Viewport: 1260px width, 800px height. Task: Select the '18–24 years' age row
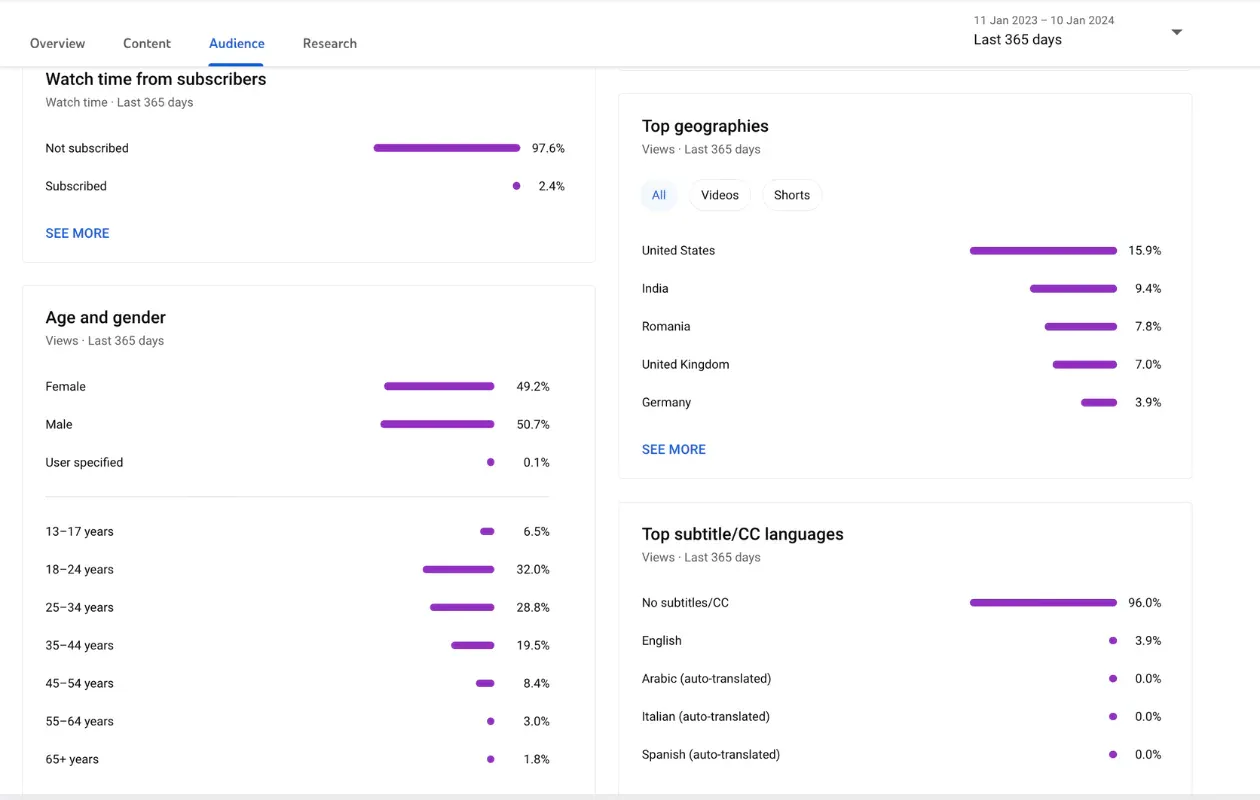pyautogui.click(x=297, y=569)
